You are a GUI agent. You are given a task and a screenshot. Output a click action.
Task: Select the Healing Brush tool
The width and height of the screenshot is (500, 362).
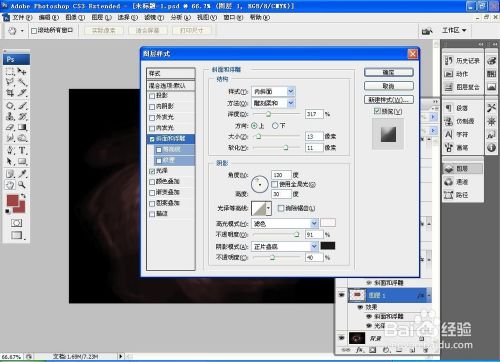coord(10,106)
